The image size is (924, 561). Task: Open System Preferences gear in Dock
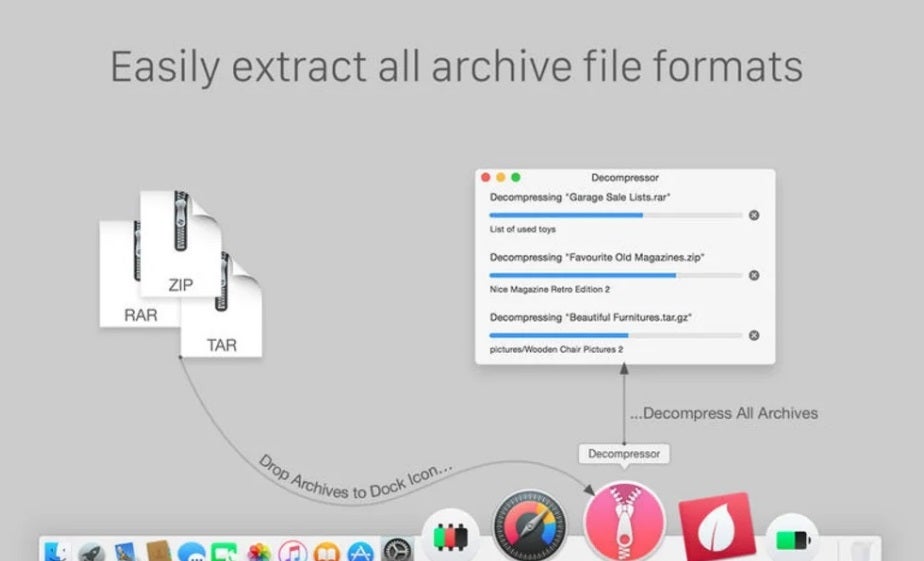[397, 552]
